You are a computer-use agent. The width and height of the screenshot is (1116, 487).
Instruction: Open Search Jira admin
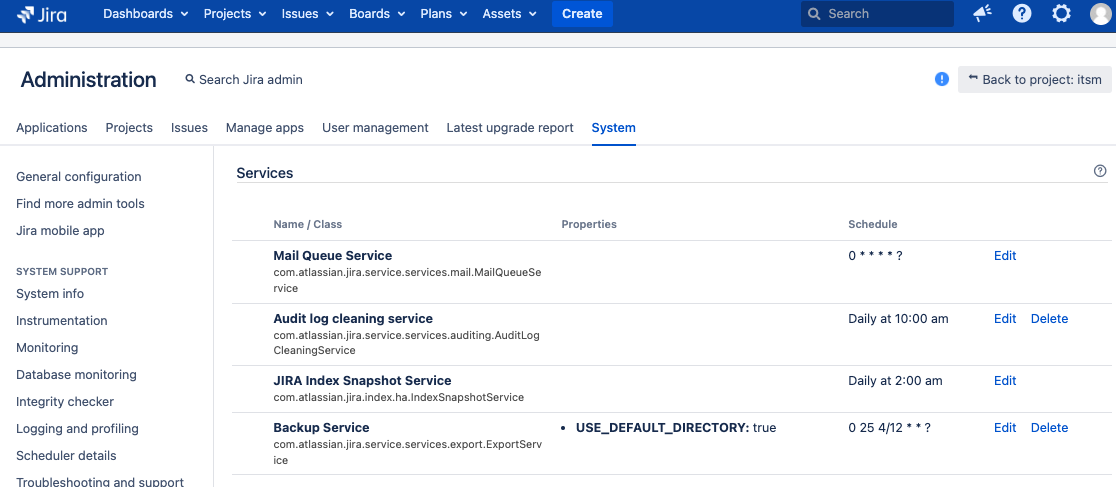click(x=244, y=80)
